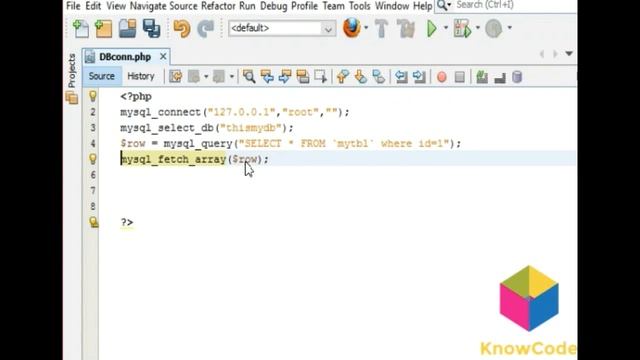Click the Stop Macro Recording square icon

point(460,77)
